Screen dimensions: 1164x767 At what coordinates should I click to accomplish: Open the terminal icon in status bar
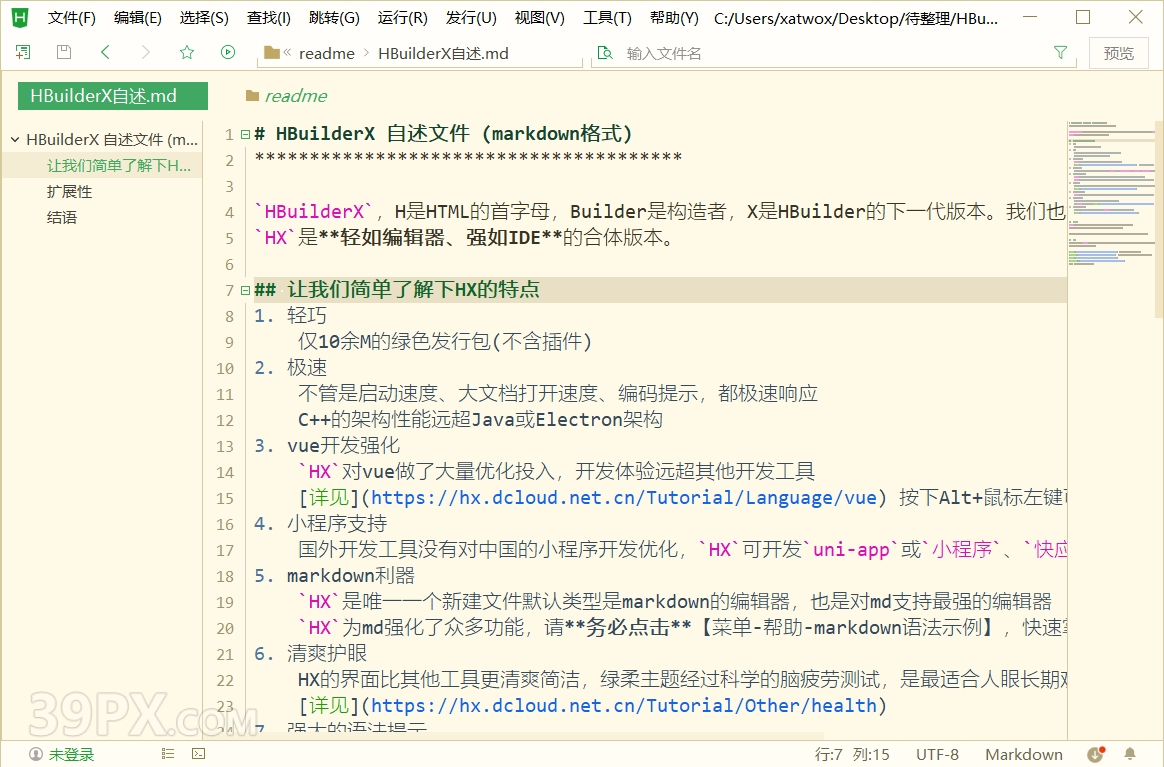point(198,754)
